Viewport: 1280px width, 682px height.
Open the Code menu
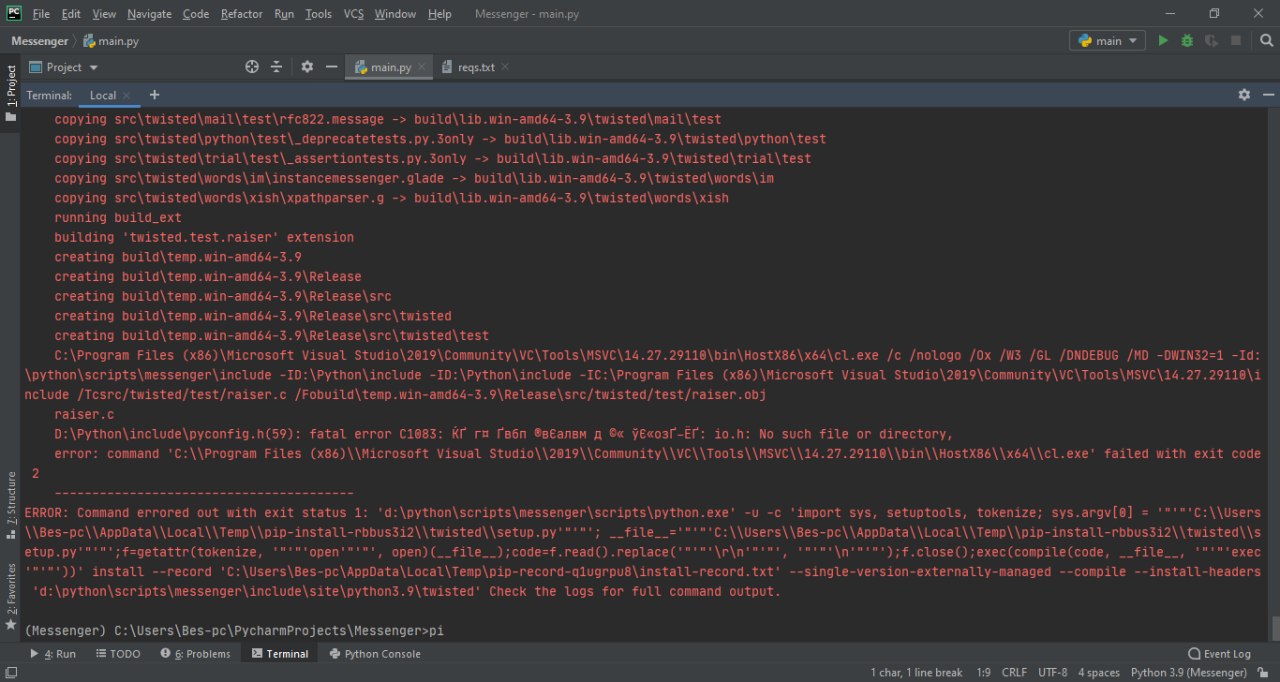coord(196,14)
